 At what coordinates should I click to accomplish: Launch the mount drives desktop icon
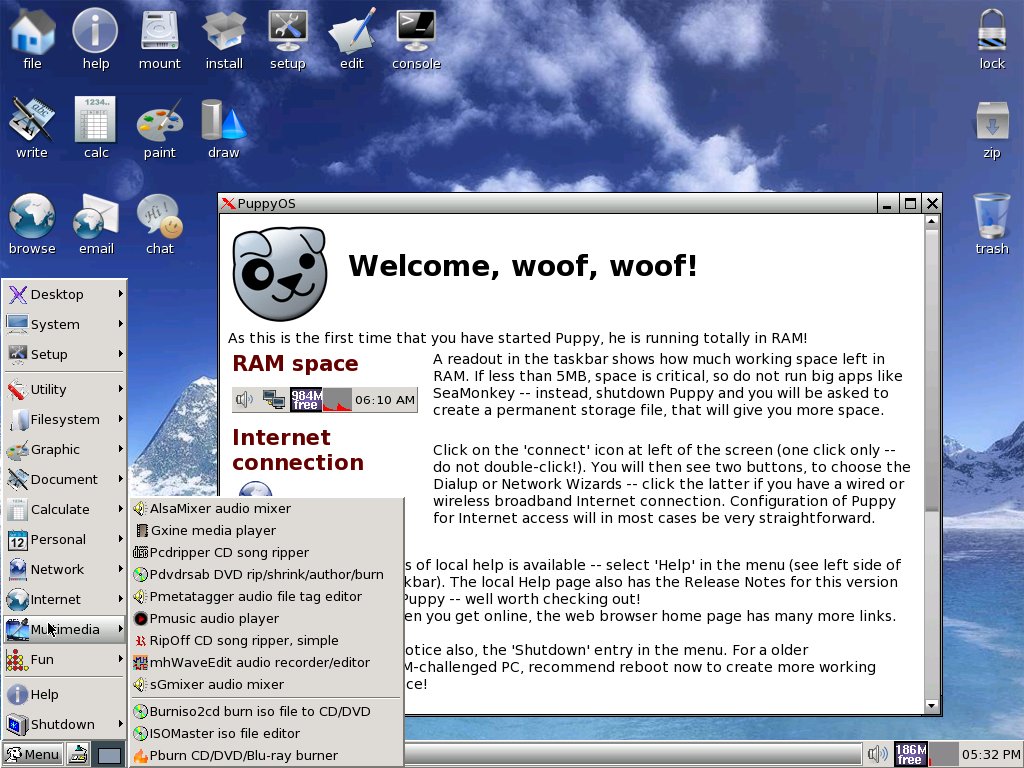pyautogui.click(x=159, y=39)
